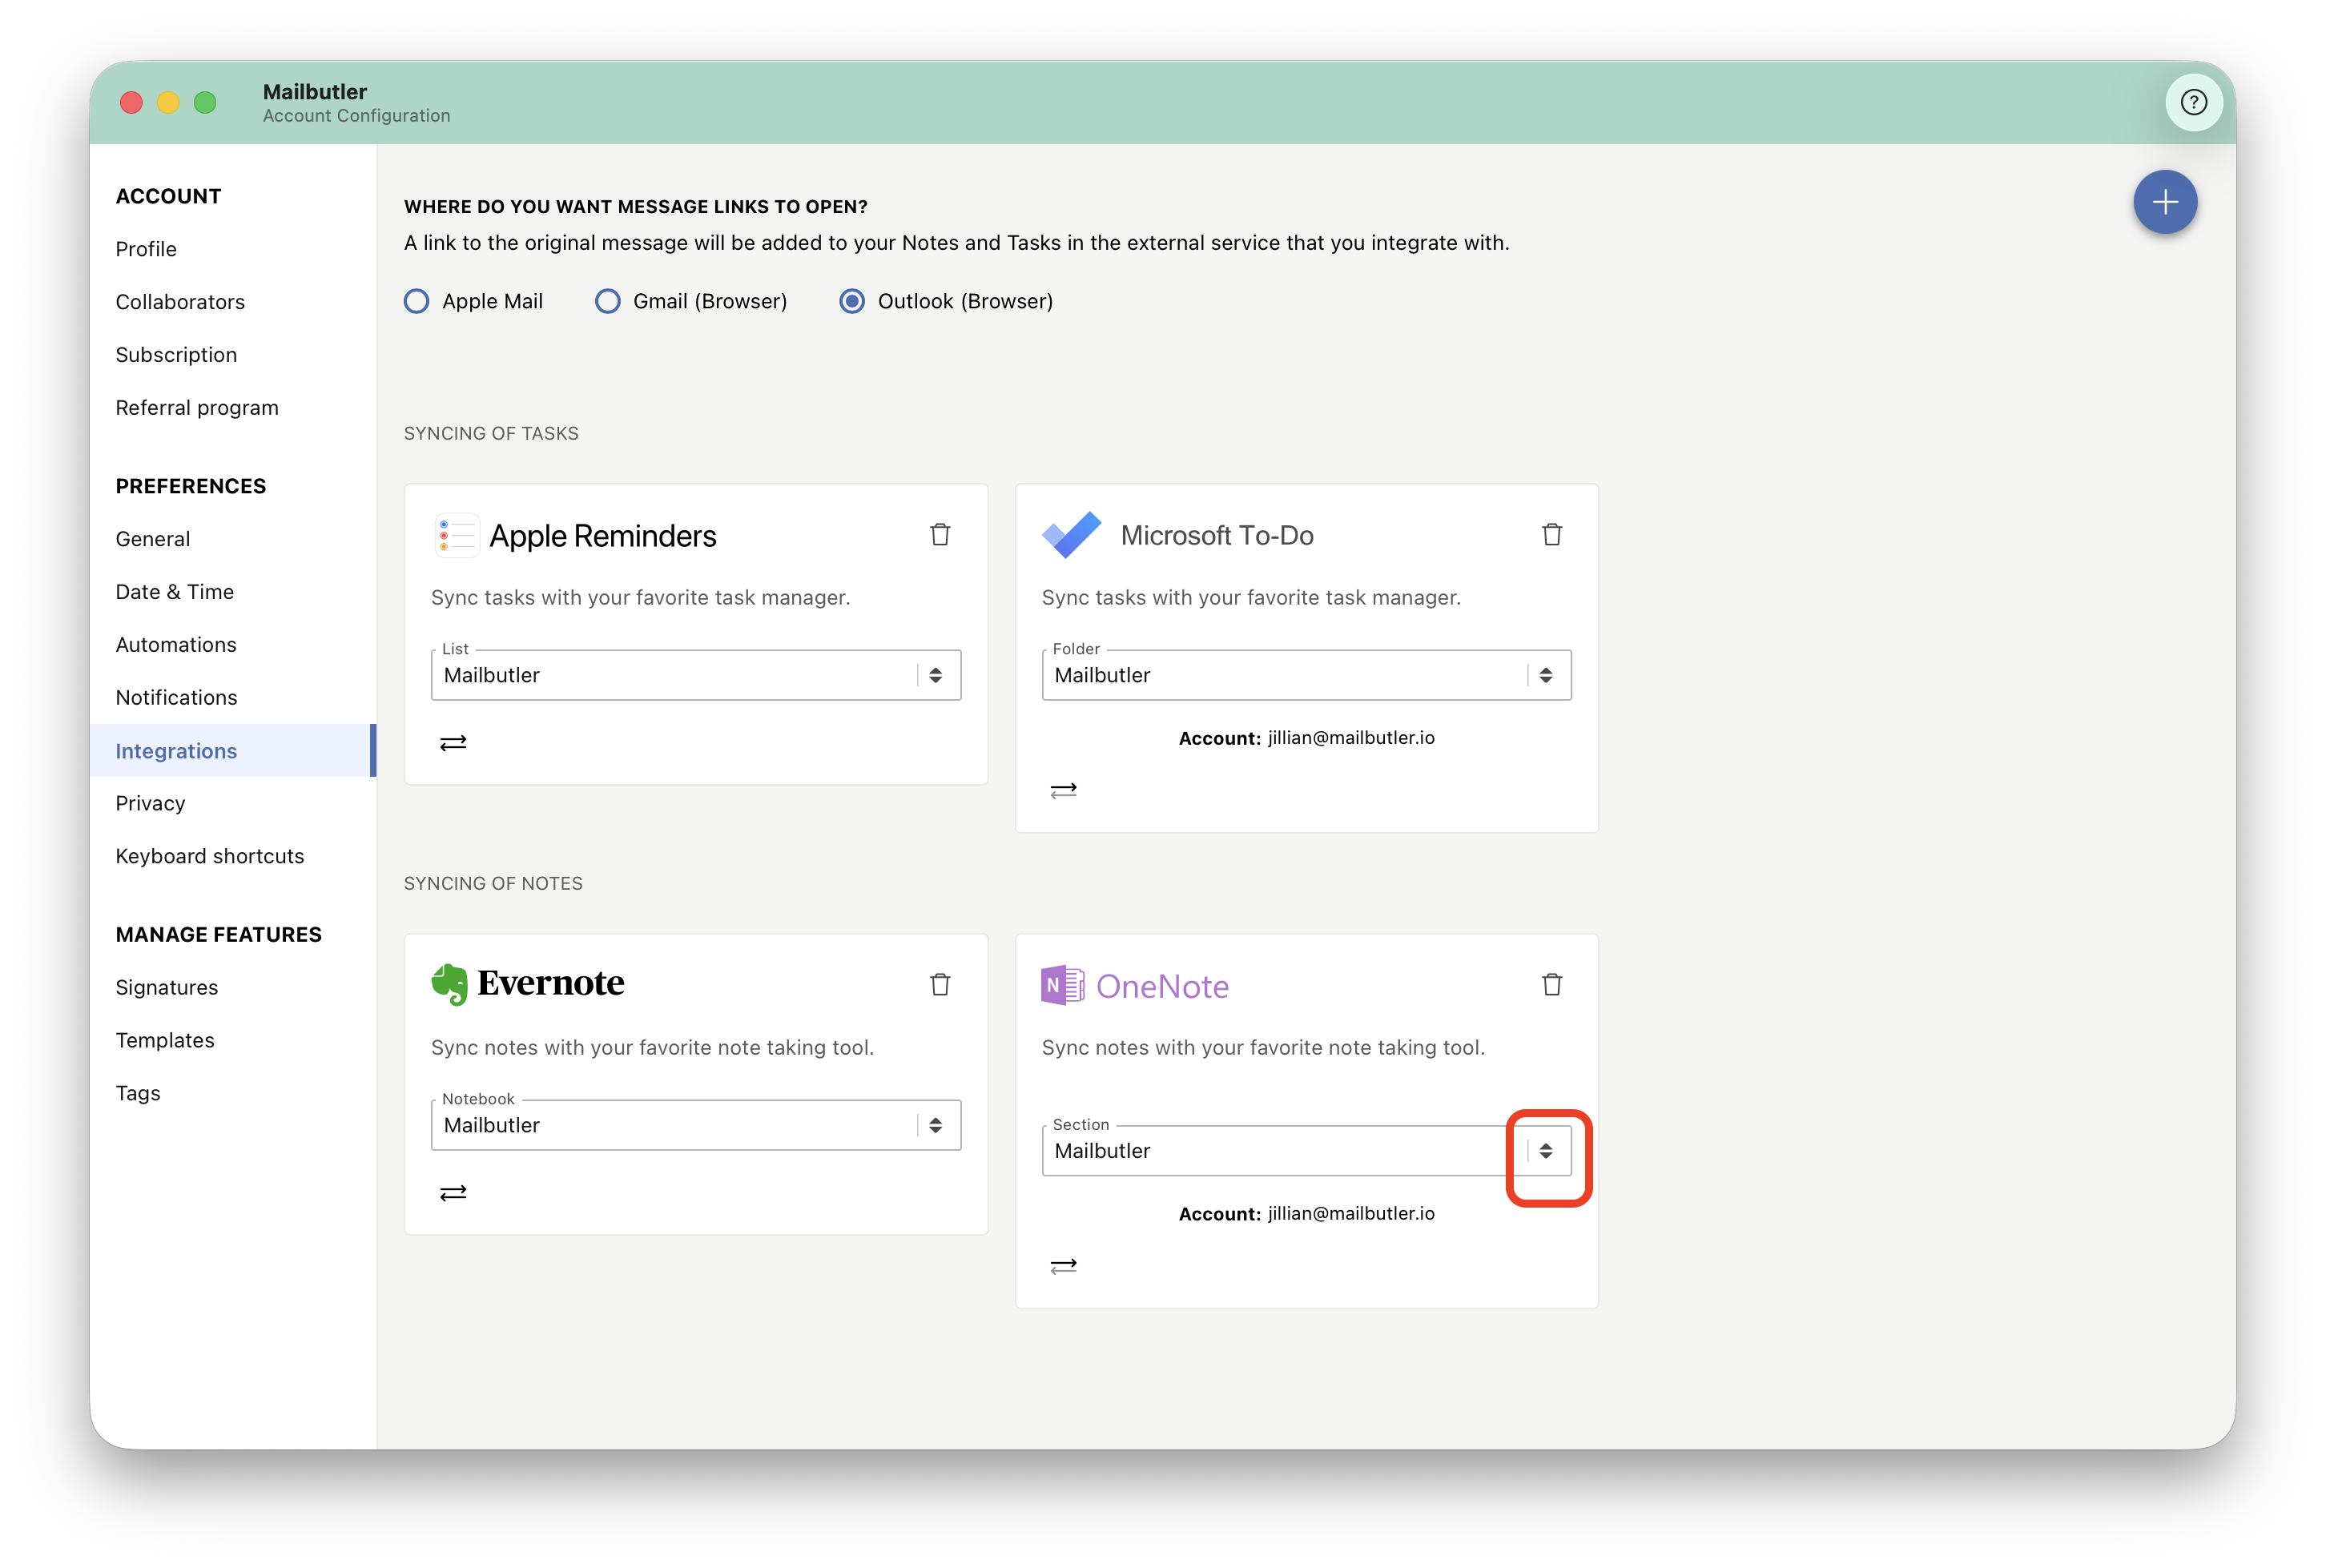Click the sync arrows under Microsoft To-Do

[1063, 791]
